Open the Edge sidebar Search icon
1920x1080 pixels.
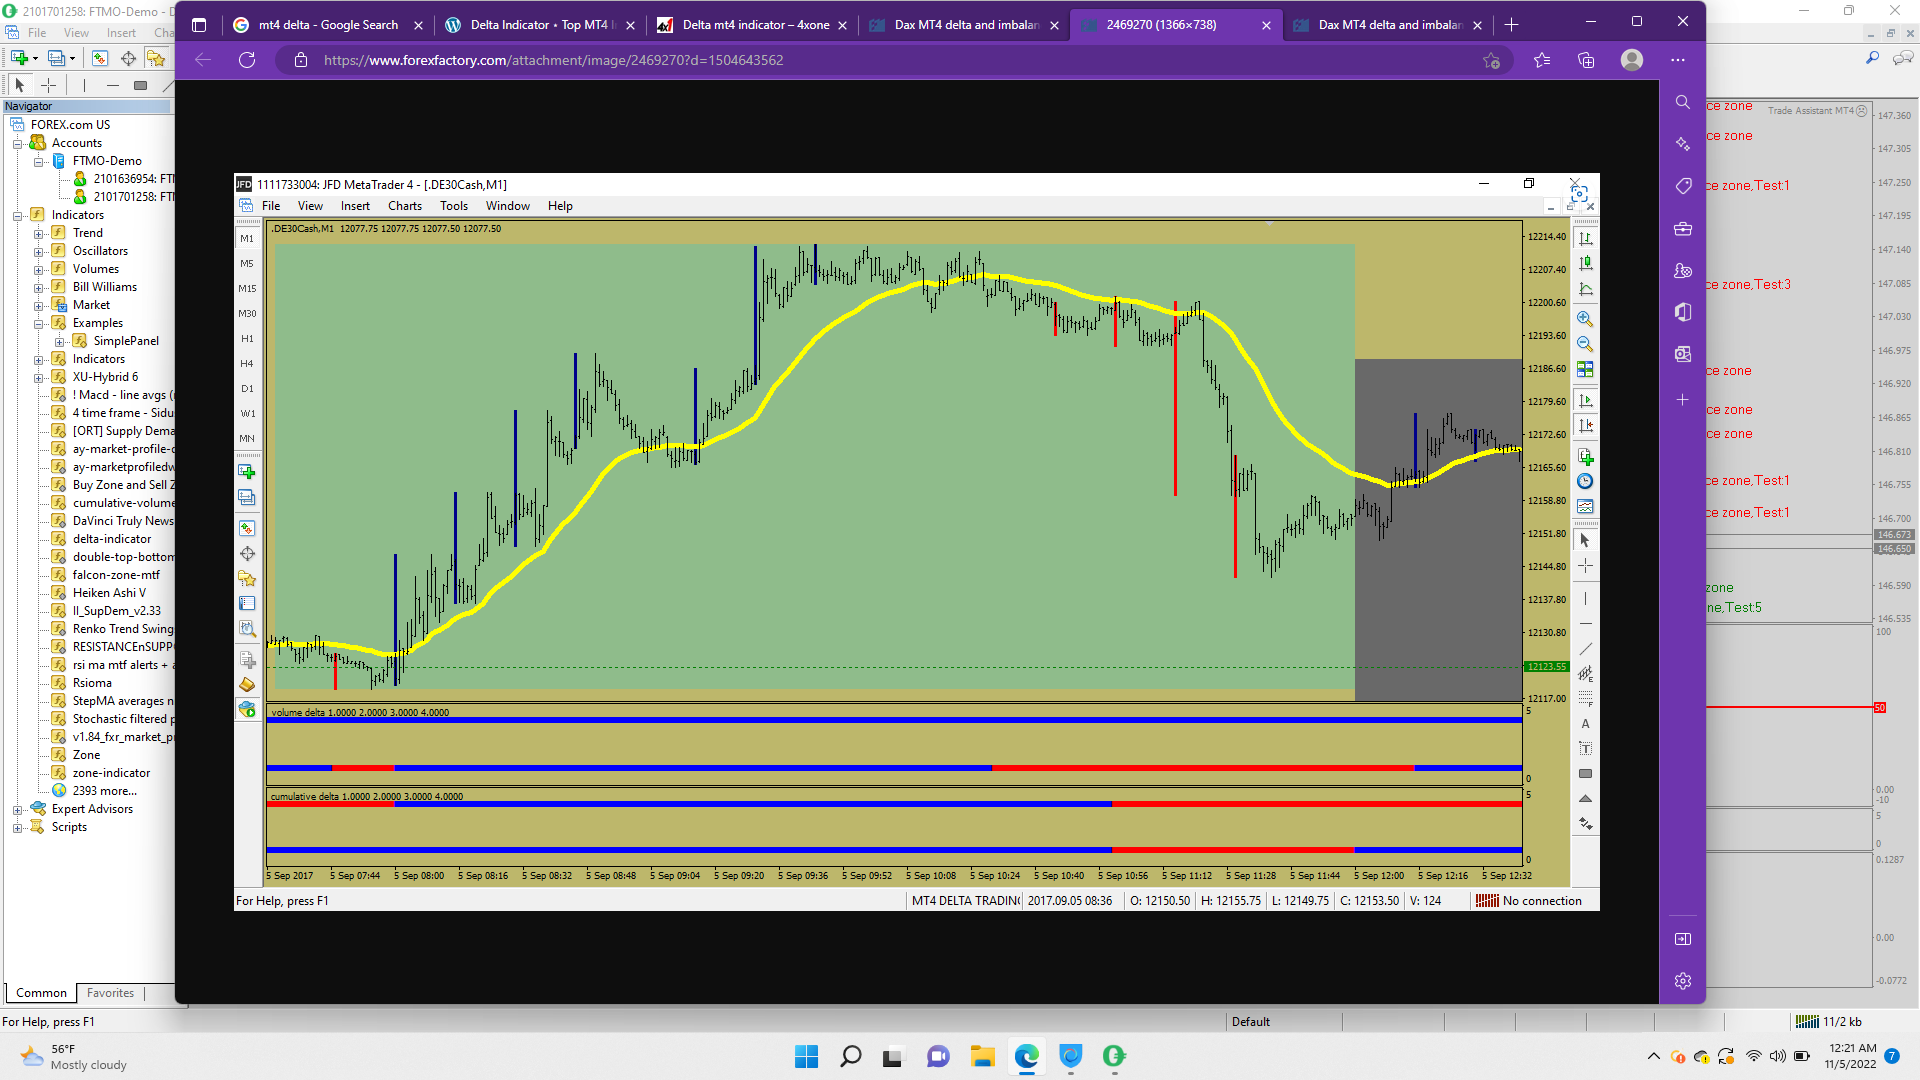[x=1683, y=102]
